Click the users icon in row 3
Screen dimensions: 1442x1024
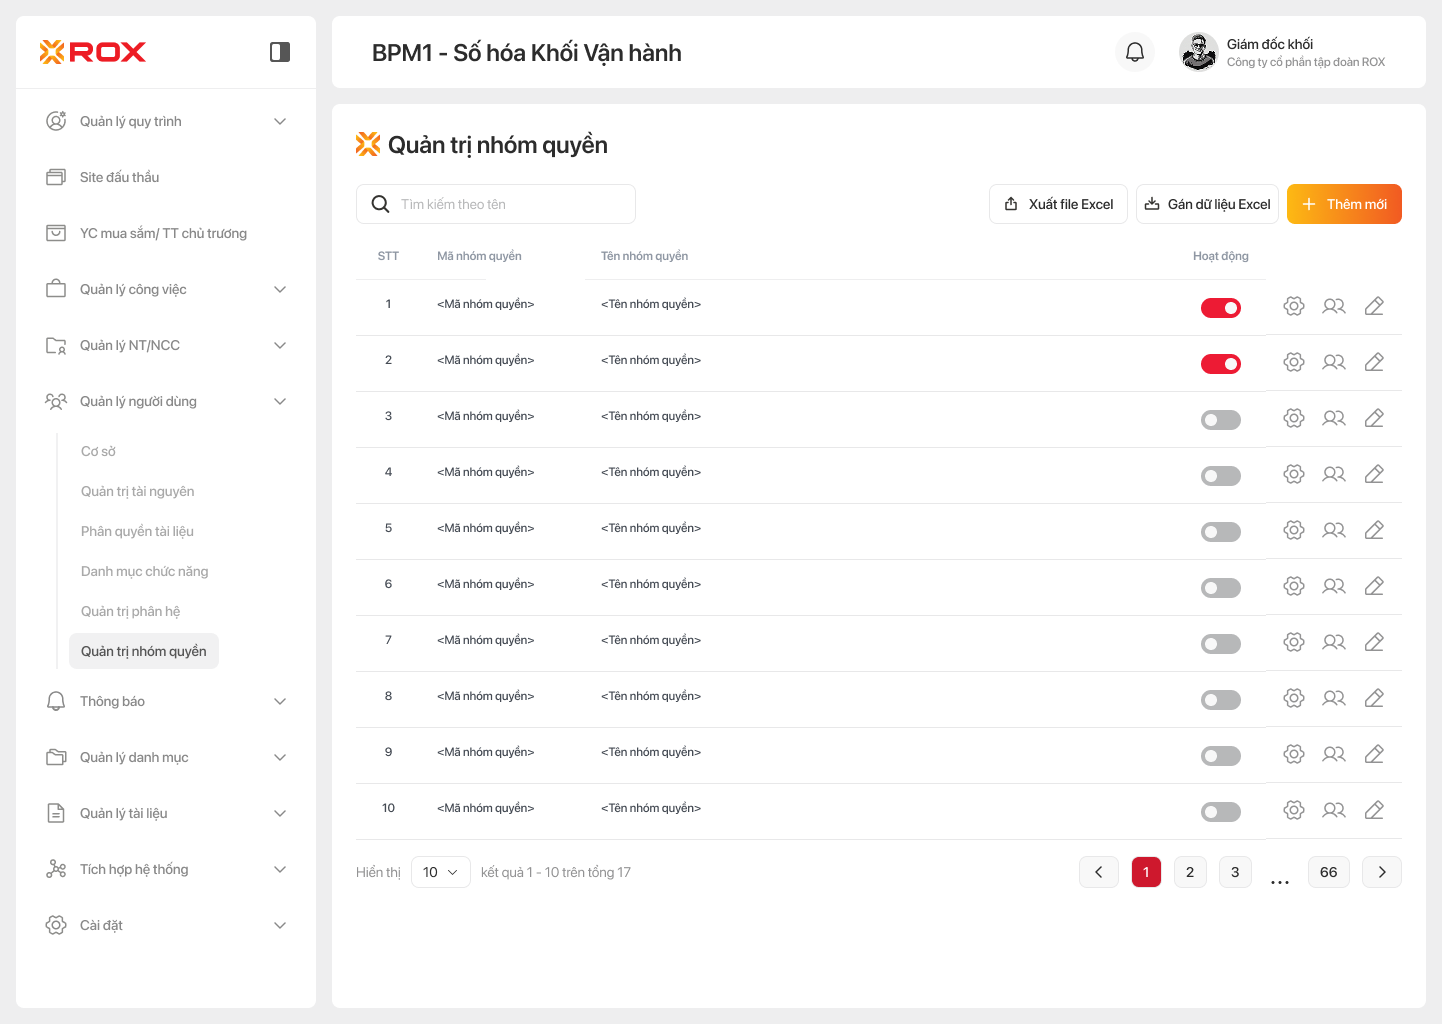pos(1334,418)
